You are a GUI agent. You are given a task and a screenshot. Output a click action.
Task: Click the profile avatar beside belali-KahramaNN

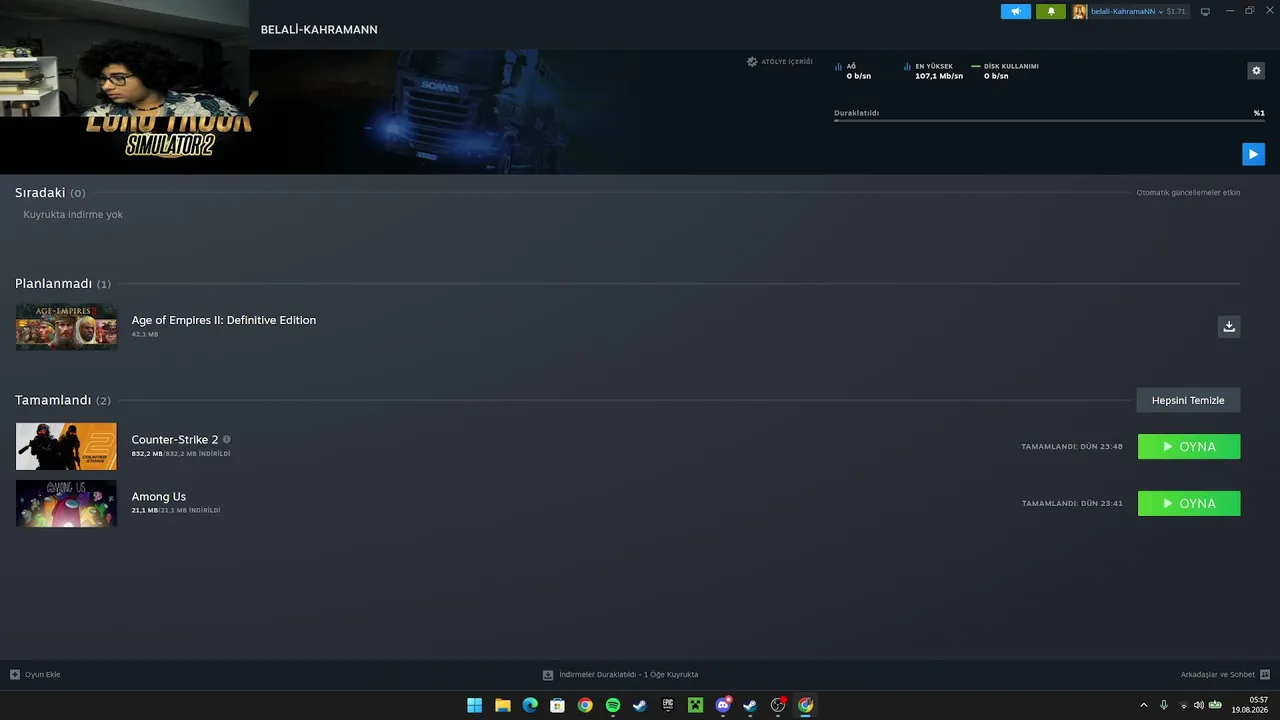pos(1080,12)
